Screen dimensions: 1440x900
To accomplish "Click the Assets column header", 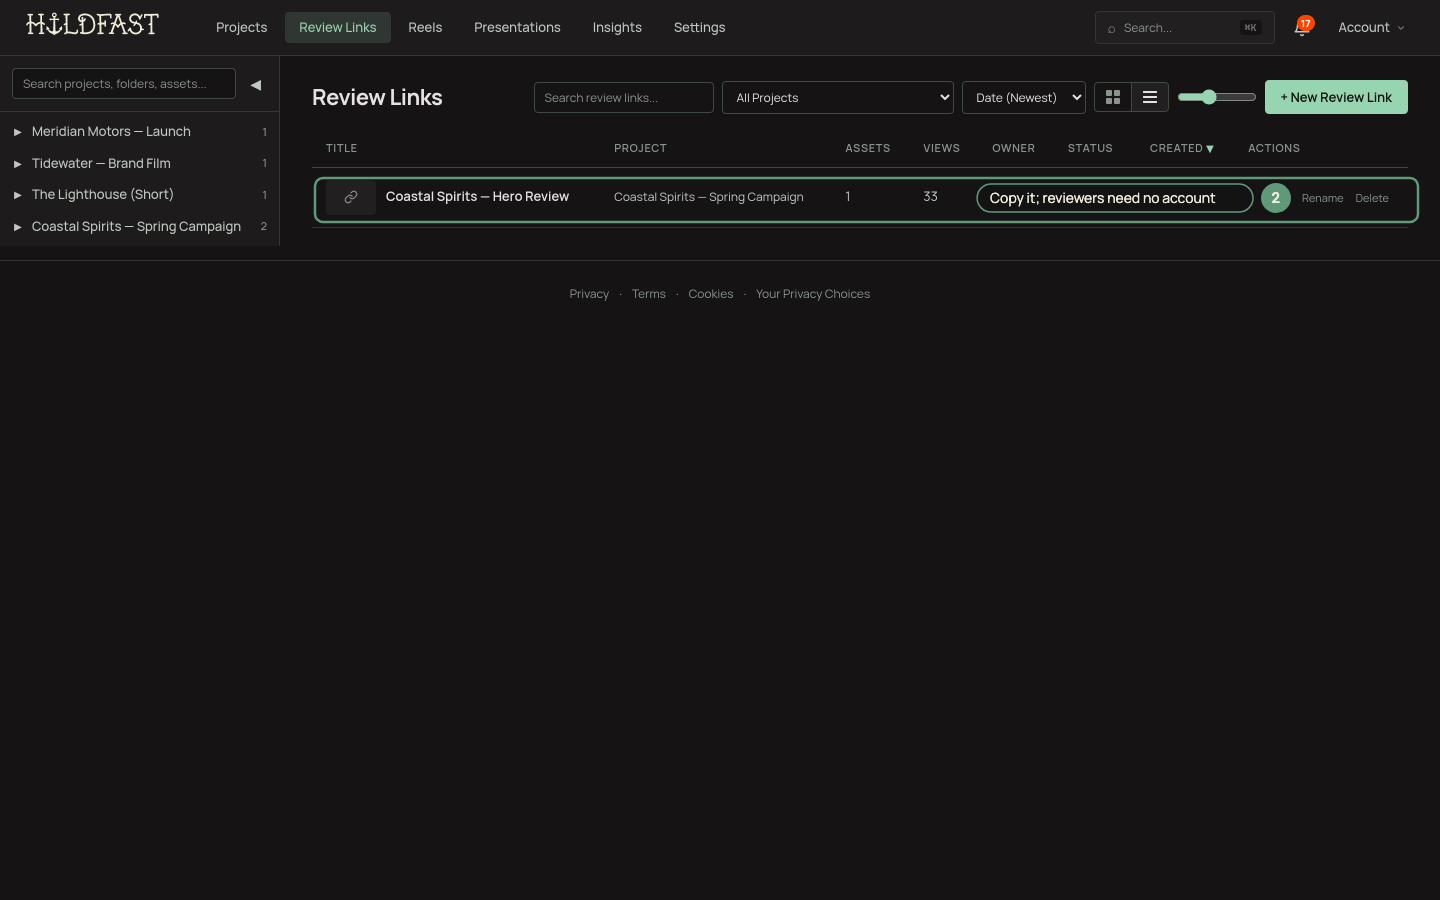I will click(867, 148).
